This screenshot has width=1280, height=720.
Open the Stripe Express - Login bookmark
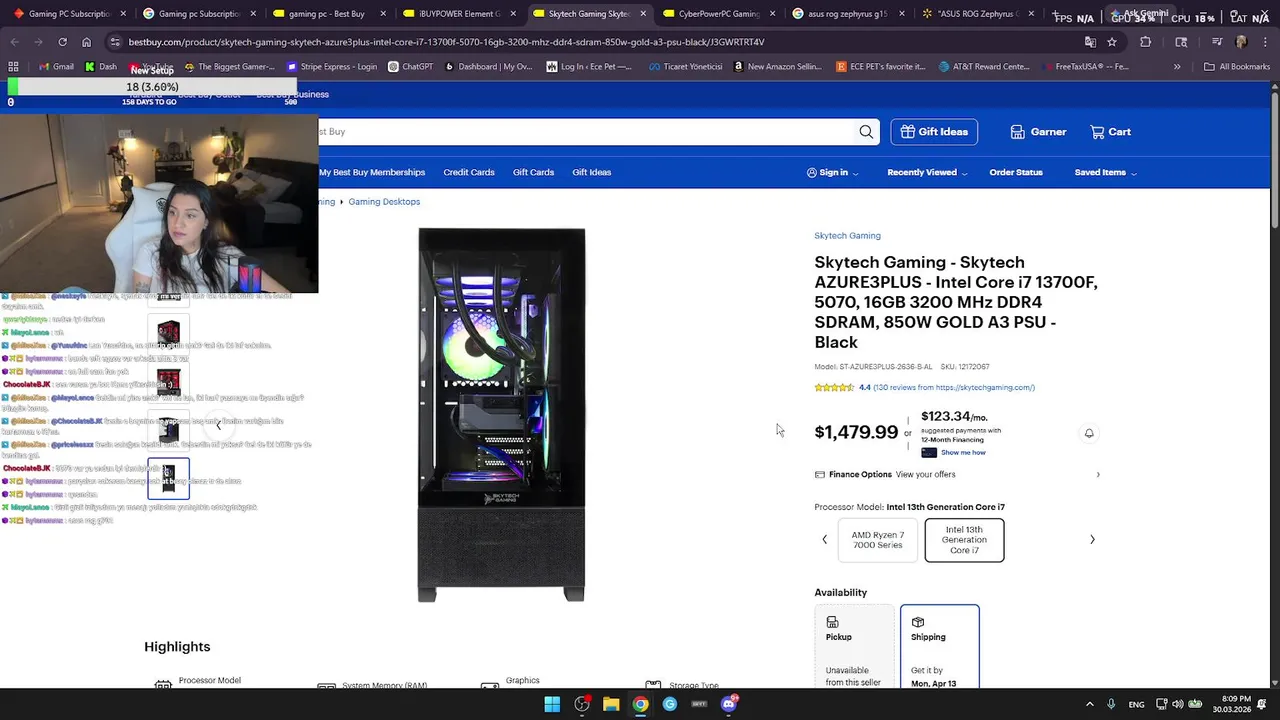coord(332,67)
